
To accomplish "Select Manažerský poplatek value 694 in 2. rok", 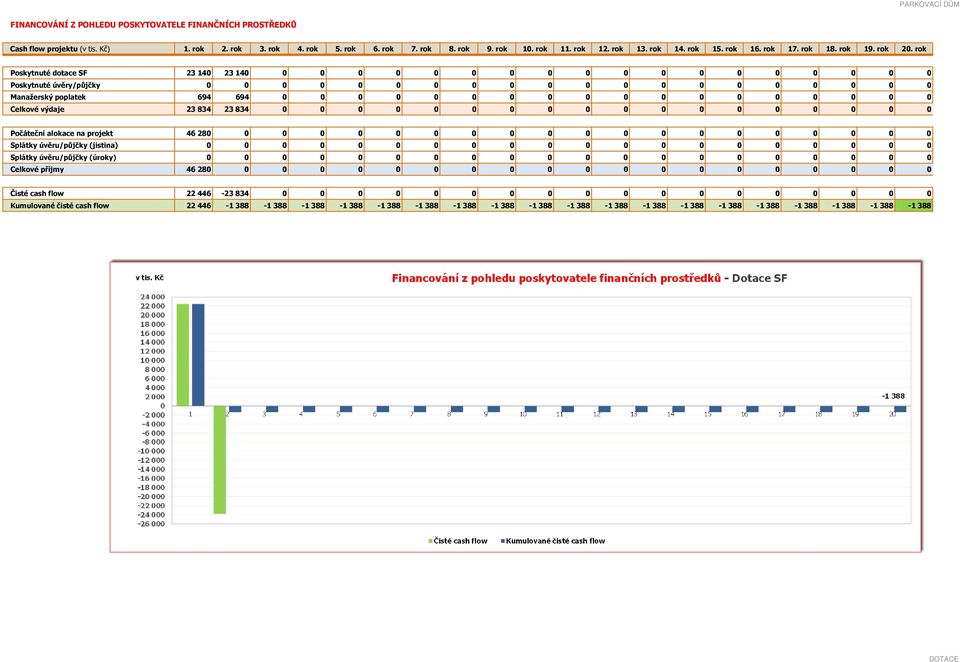I will 242,97.
